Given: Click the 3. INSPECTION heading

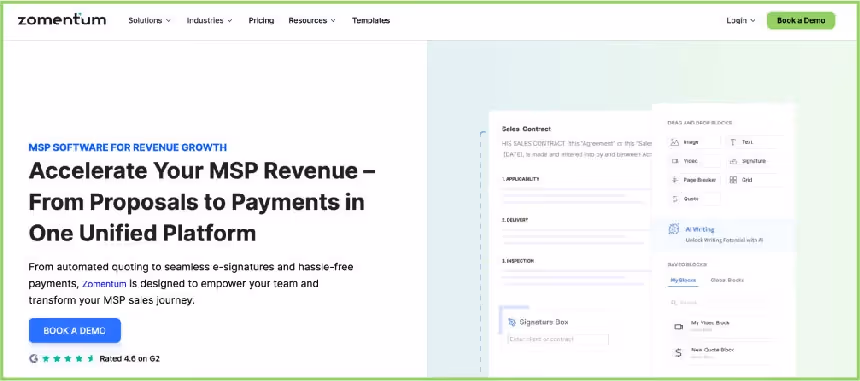Looking at the screenshot, I should pyautogui.click(x=518, y=261).
